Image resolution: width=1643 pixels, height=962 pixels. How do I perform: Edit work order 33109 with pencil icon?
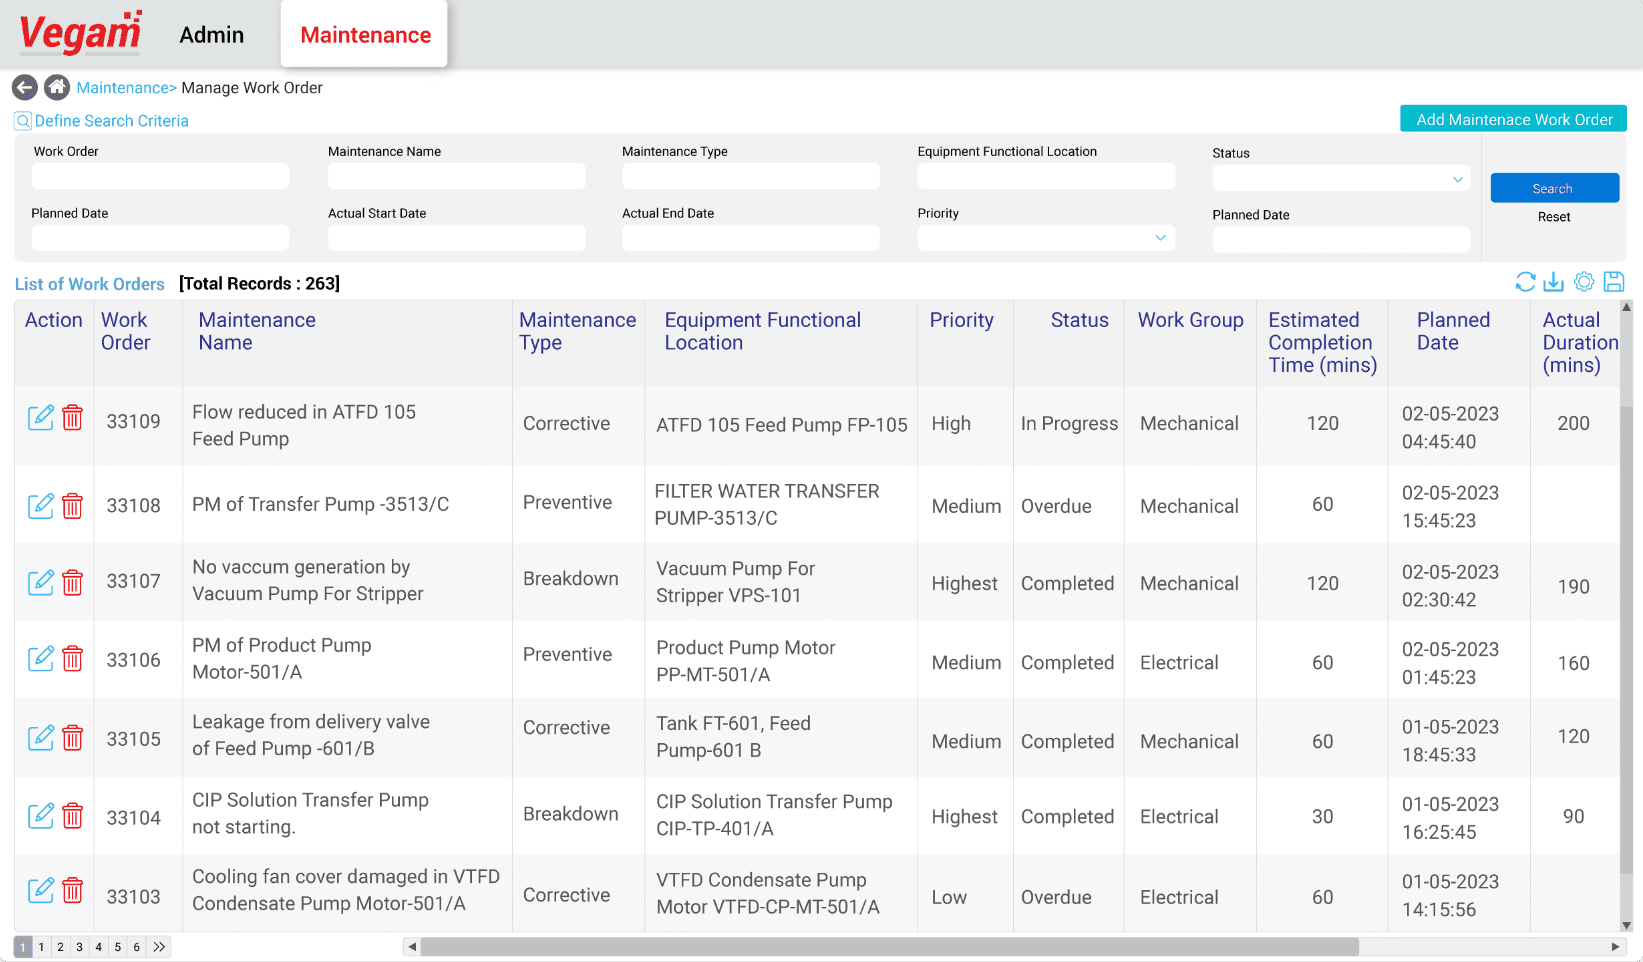pyautogui.click(x=41, y=418)
